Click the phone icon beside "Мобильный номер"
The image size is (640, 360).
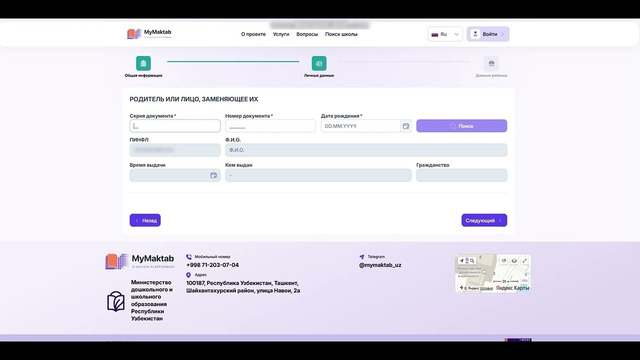(189, 257)
